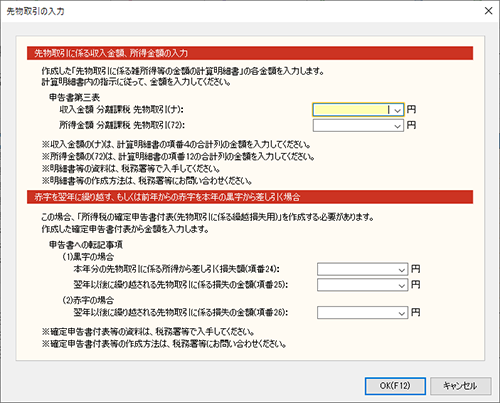The height and width of the screenshot is (403, 500).
Task: Click the 申告書への転記事項 label
Action: [86, 245]
